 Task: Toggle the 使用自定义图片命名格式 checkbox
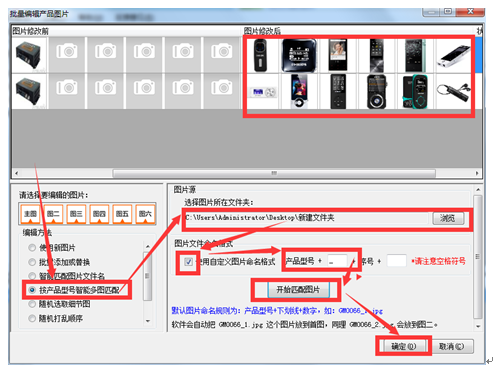tap(188, 262)
